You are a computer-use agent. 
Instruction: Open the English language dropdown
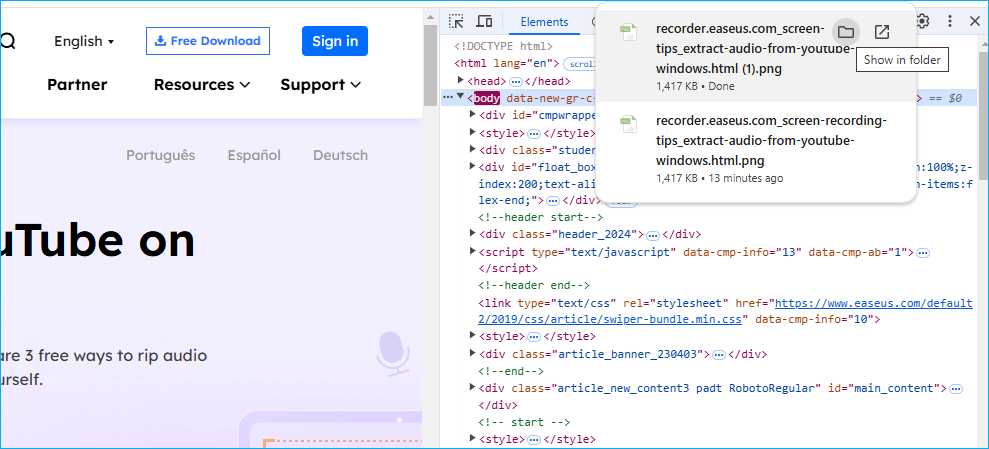tap(84, 41)
